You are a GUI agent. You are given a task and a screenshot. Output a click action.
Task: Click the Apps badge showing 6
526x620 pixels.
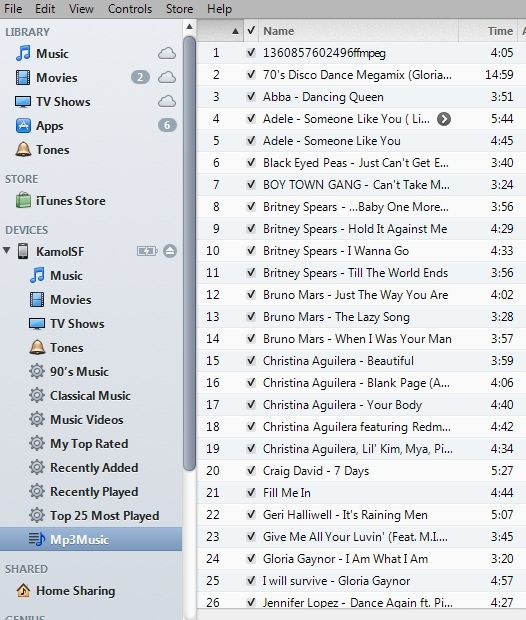[167, 125]
